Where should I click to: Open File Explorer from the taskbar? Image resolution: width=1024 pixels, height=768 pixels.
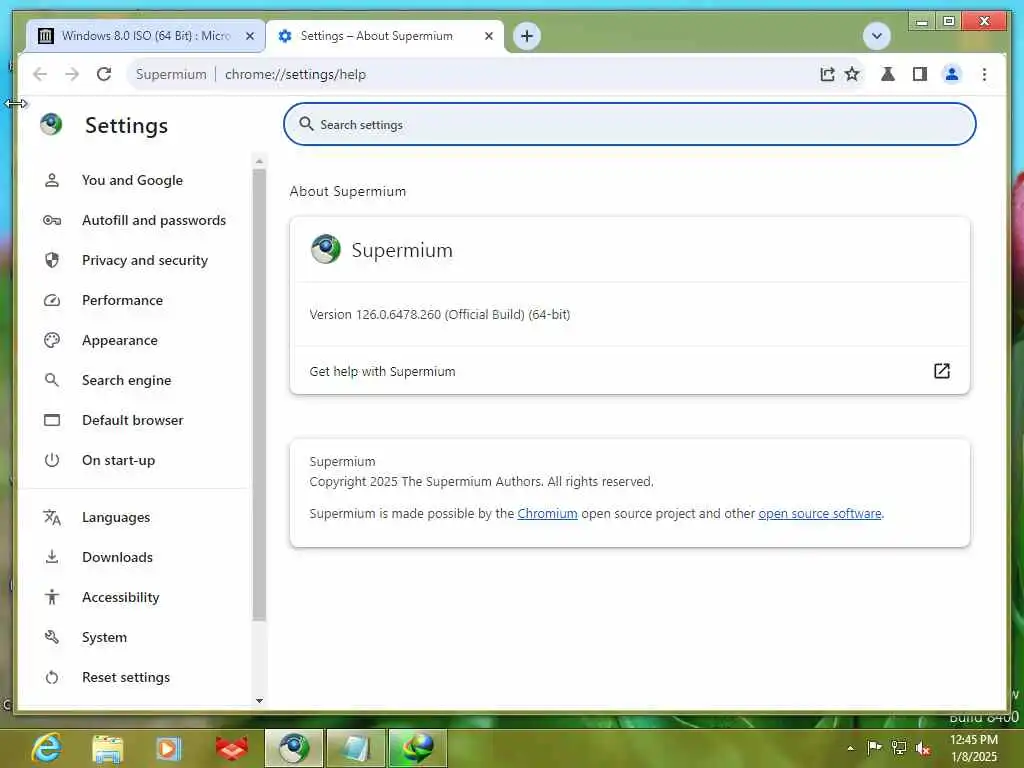108,748
